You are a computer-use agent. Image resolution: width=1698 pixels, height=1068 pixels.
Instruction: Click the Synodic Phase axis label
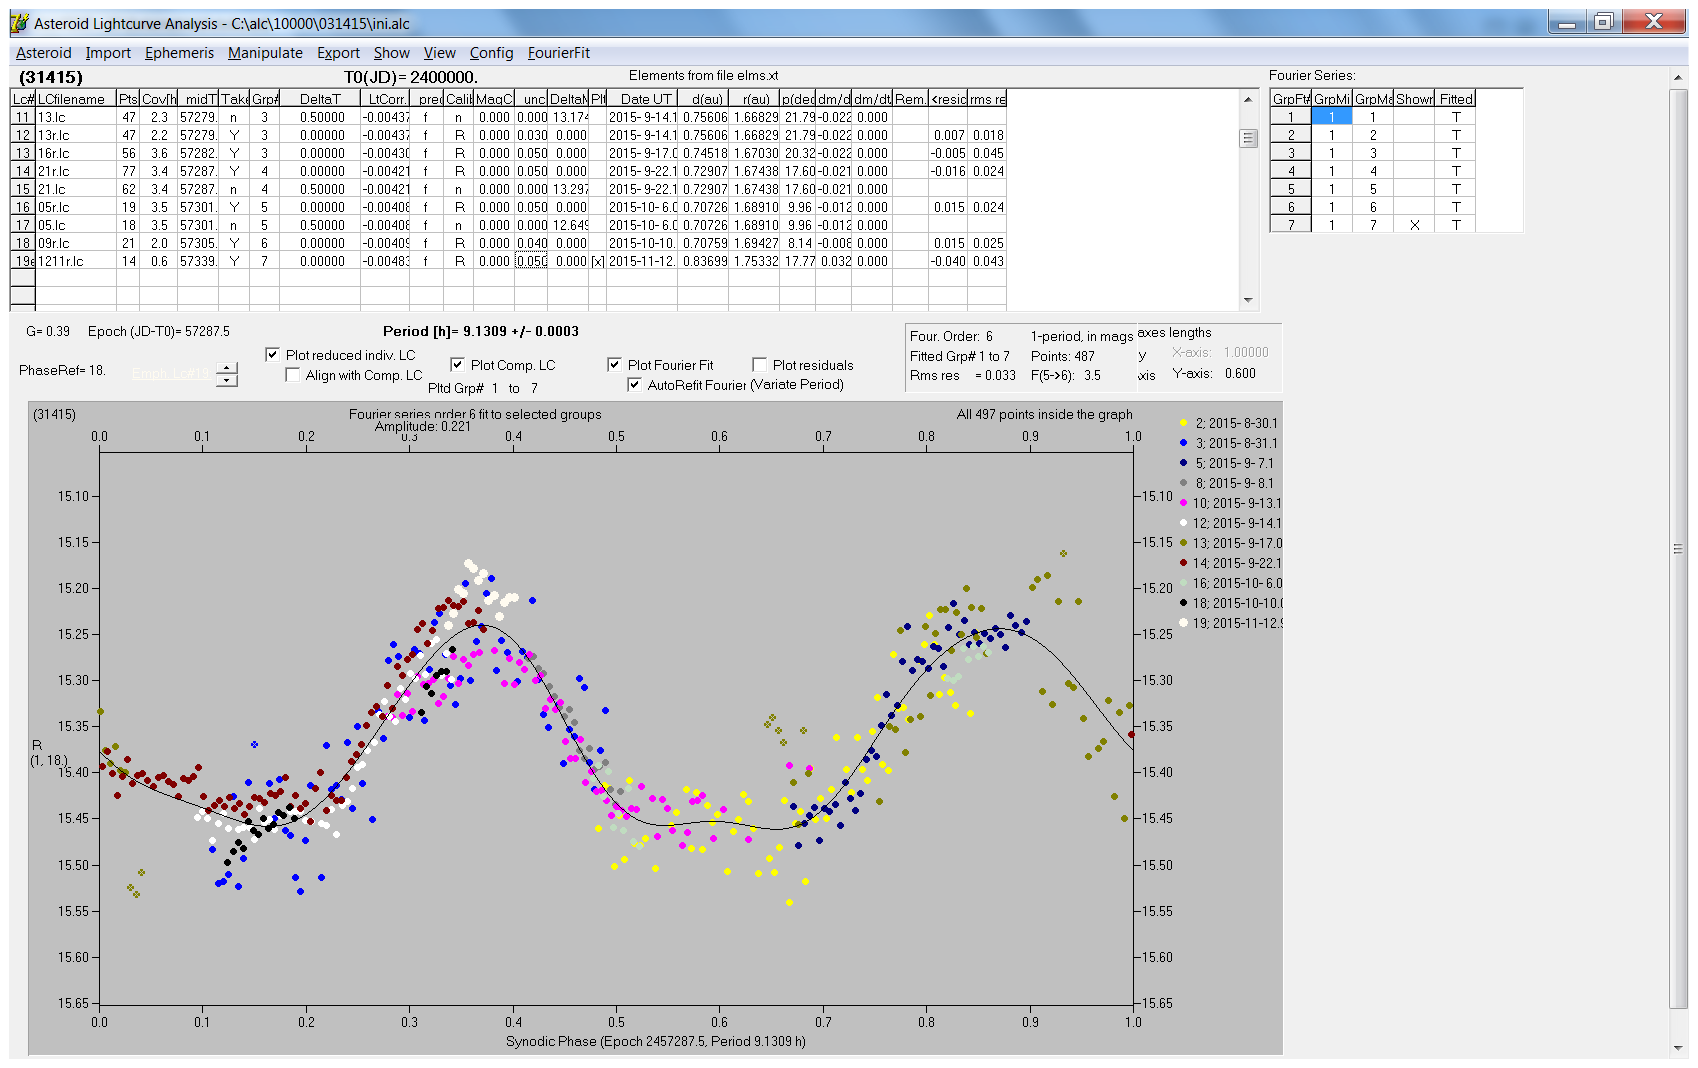pyautogui.click(x=655, y=1041)
